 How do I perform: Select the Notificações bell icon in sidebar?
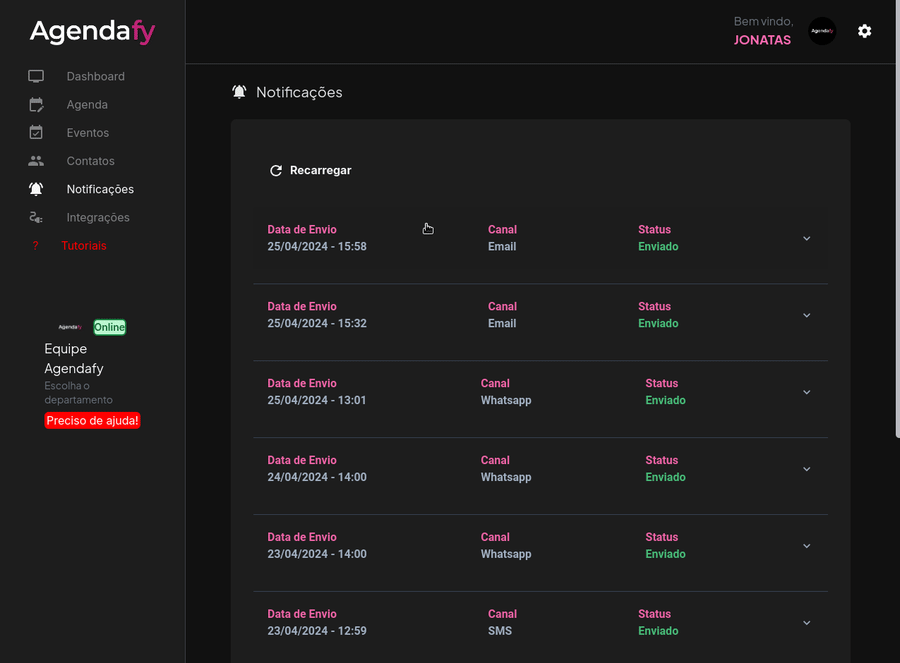[36, 188]
